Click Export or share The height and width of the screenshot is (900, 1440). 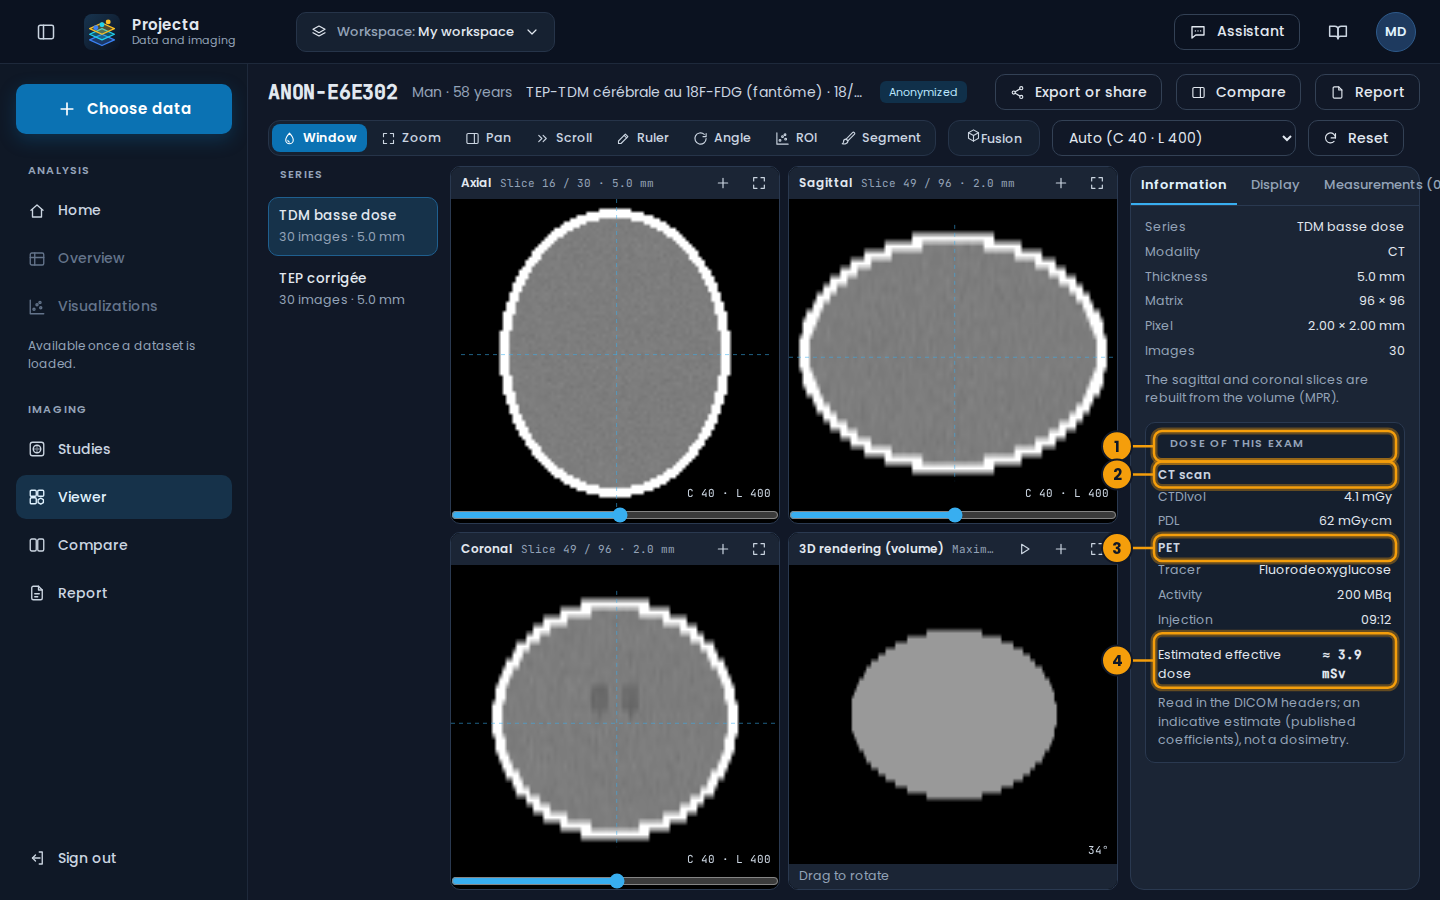[x=1078, y=92]
